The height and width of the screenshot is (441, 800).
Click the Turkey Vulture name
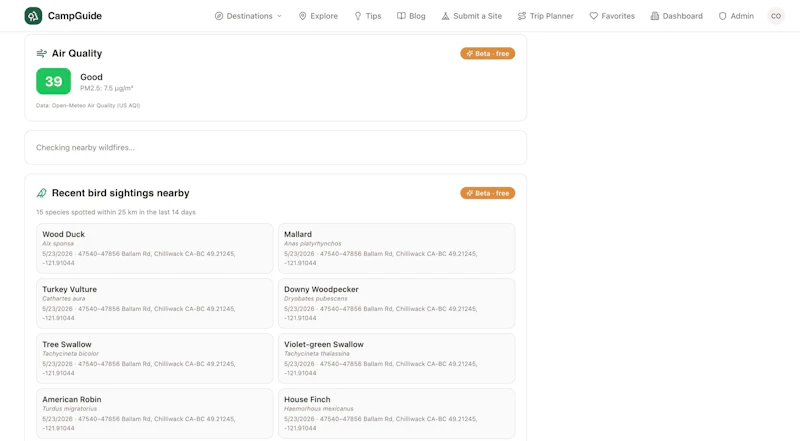(69, 289)
